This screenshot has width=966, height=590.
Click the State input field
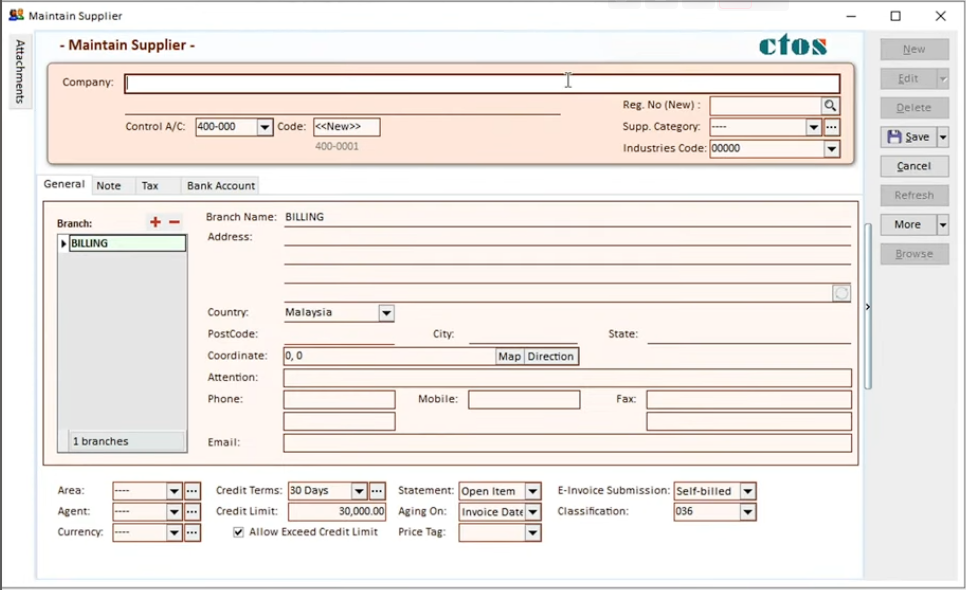tap(749, 335)
